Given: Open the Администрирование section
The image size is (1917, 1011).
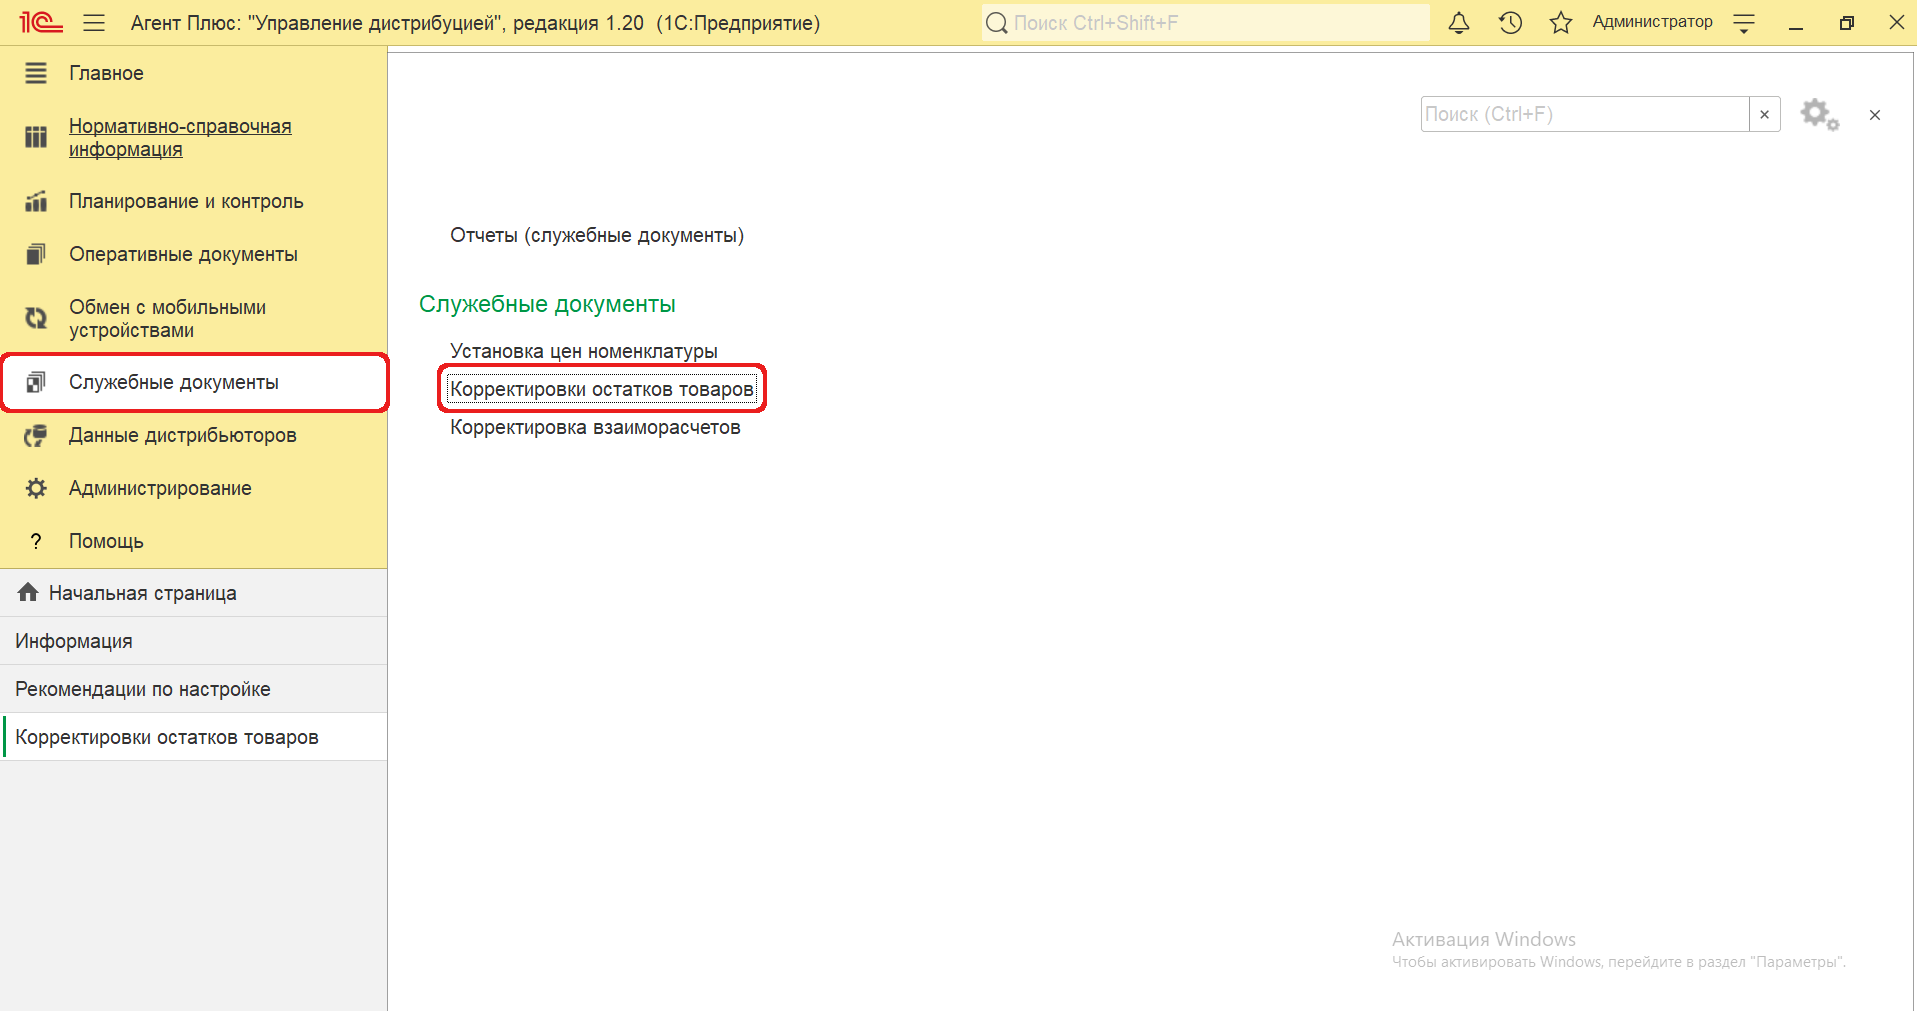Looking at the screenshot, I should 160,488.
